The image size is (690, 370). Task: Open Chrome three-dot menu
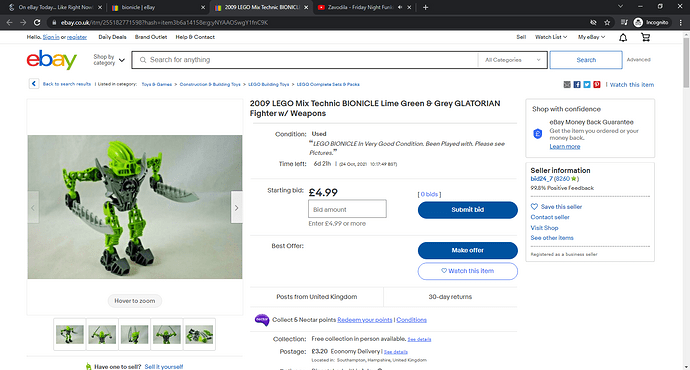point(681,22)
